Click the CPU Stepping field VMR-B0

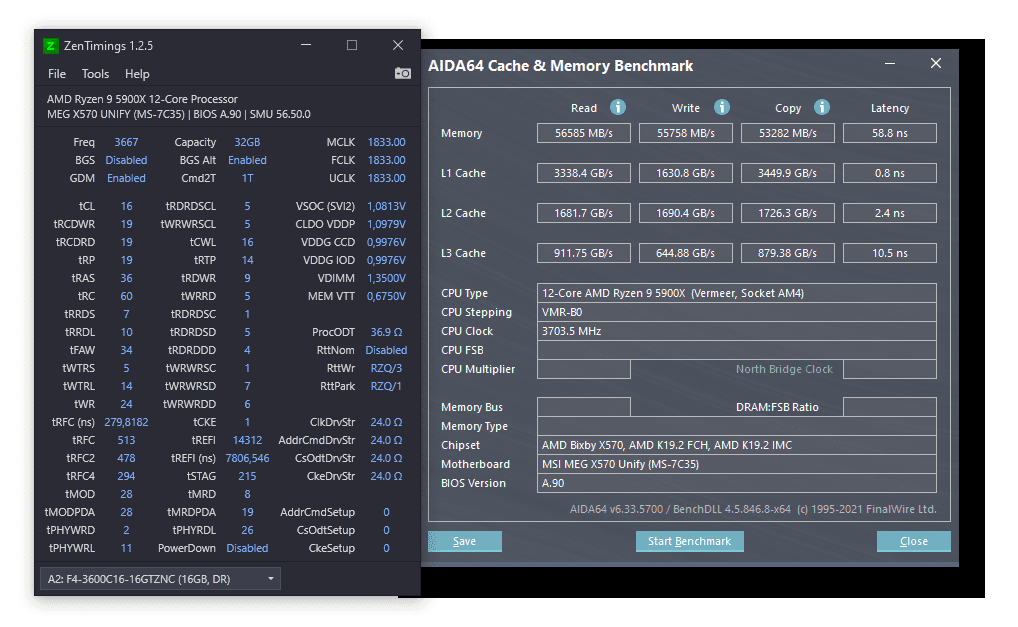pyautogui.click(x=736, y=312)
